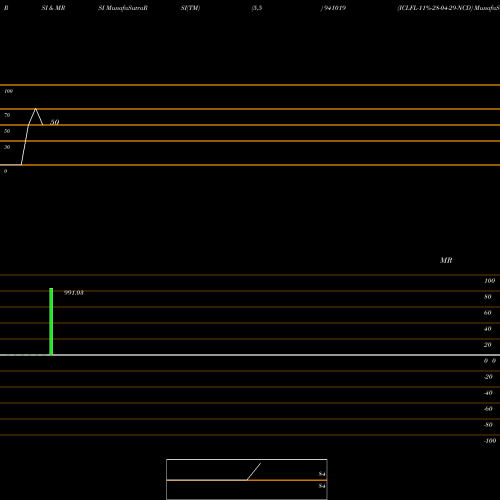500x500 pixels.
Task: Click the 'ICLFL-11%-28-04-29-NCD' title text
Action: [435, 8]
